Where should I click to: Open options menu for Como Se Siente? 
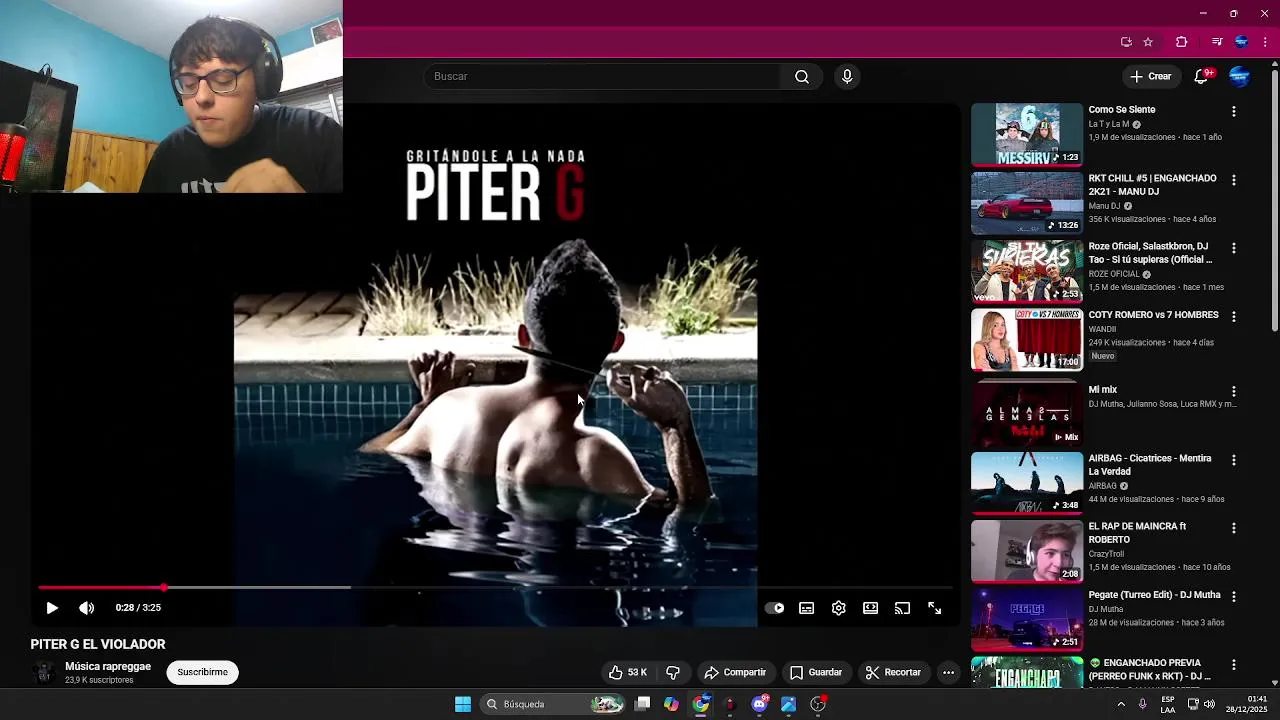1233,112
